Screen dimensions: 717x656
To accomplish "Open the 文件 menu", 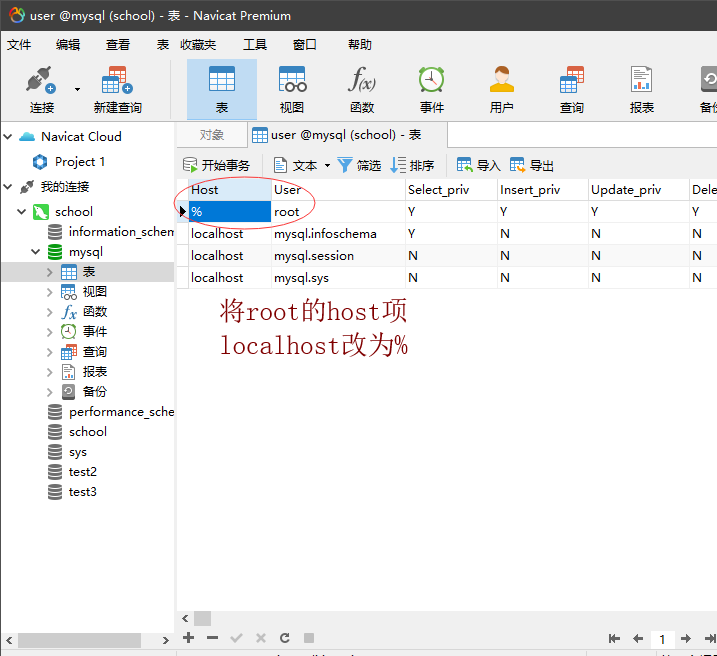I will click(19, 45).
